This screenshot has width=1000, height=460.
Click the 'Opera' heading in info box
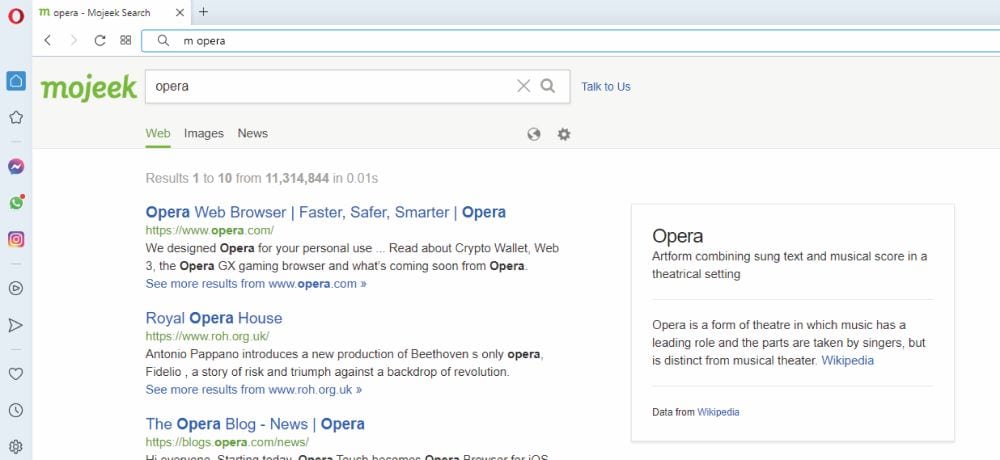tap(677, 236)
